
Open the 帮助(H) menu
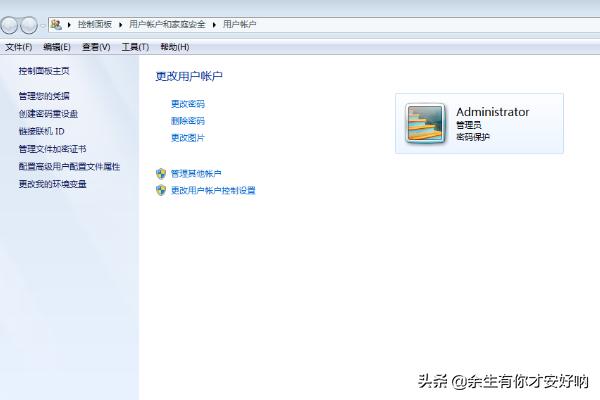click(x=174, y=46)
